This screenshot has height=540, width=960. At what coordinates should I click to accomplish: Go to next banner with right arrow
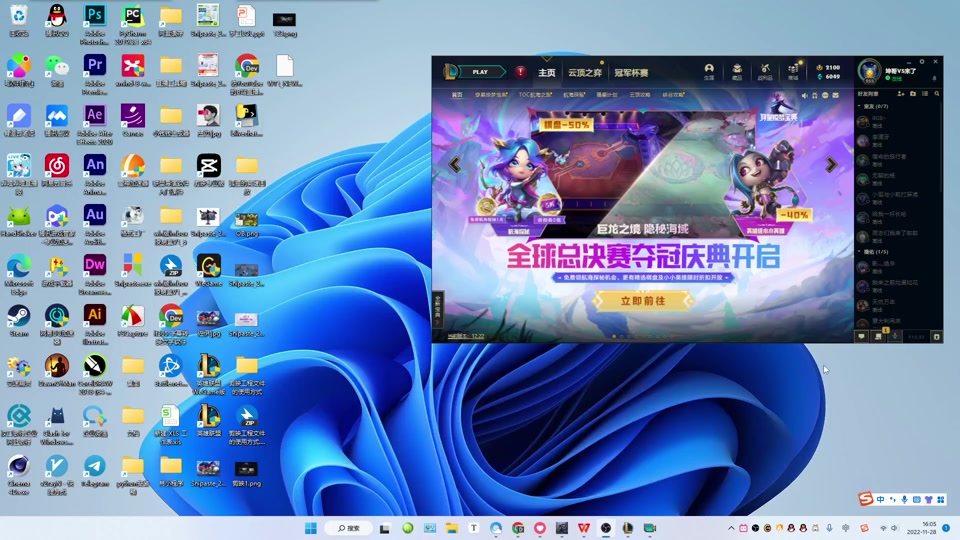pyautogui.click(x=831, y=164)
